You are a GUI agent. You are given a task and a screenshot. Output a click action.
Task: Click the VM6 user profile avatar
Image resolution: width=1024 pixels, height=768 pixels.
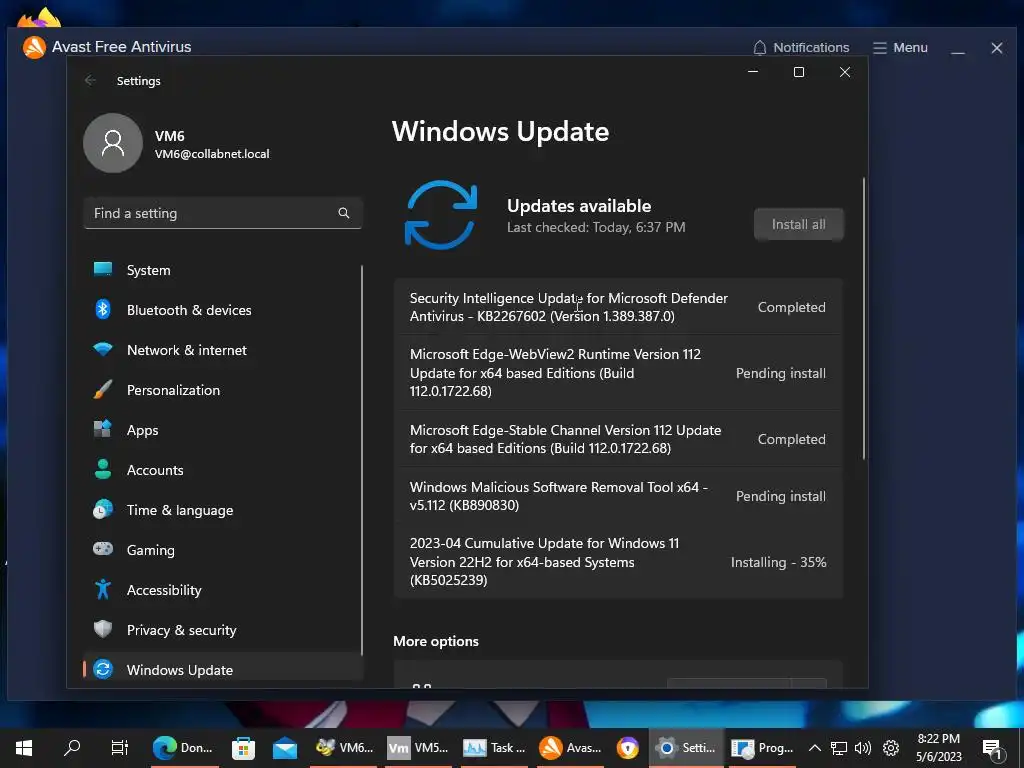pos(113,143)
